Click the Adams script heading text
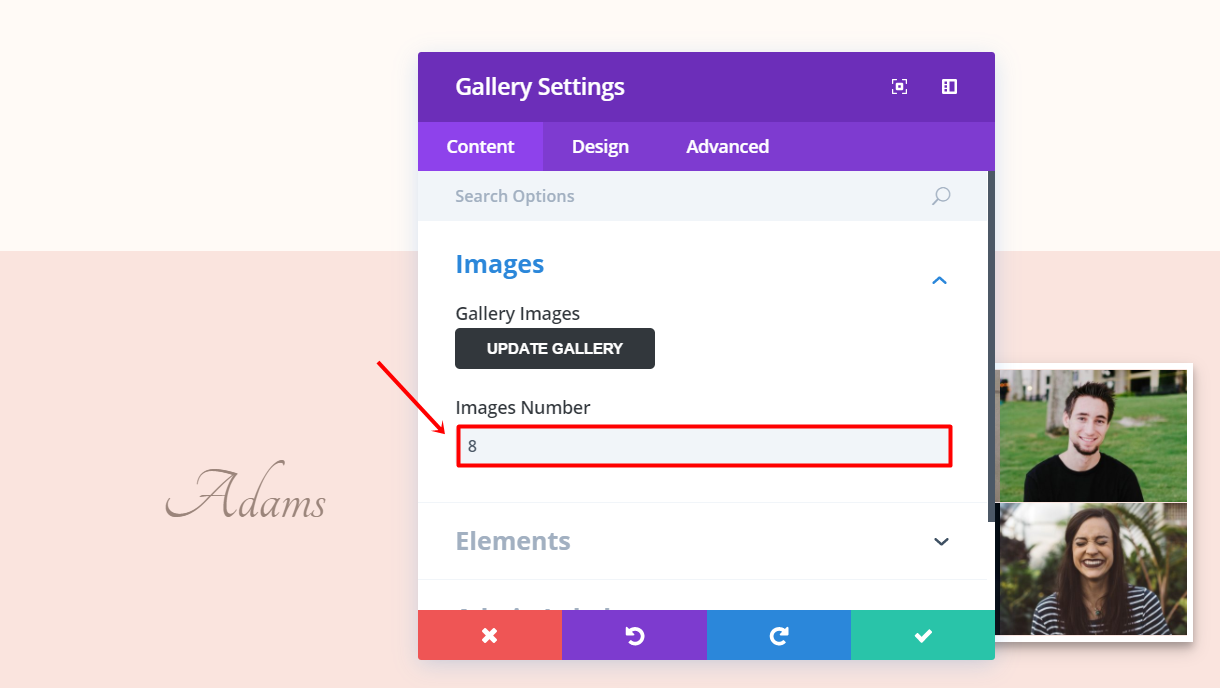The image size is (1220, 688). (x=246, y=493)
